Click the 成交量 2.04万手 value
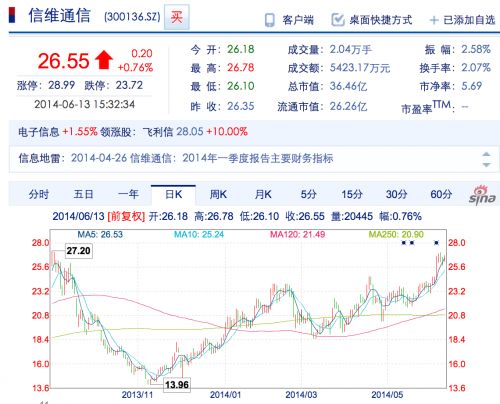This screenshot has height=404, width=500. 351,50
